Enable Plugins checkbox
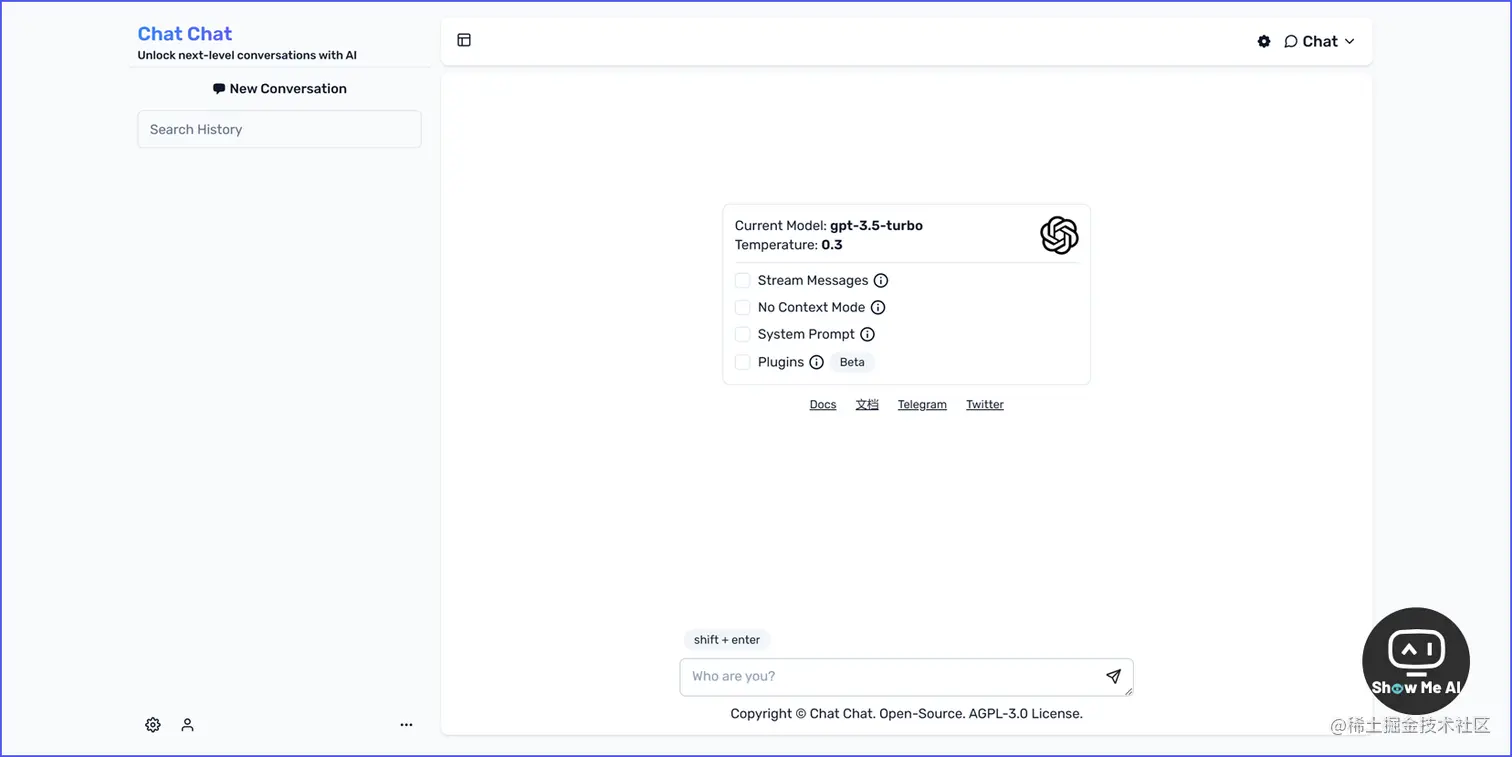This screenshot has height=757, width=1512. tap(742, 362)
